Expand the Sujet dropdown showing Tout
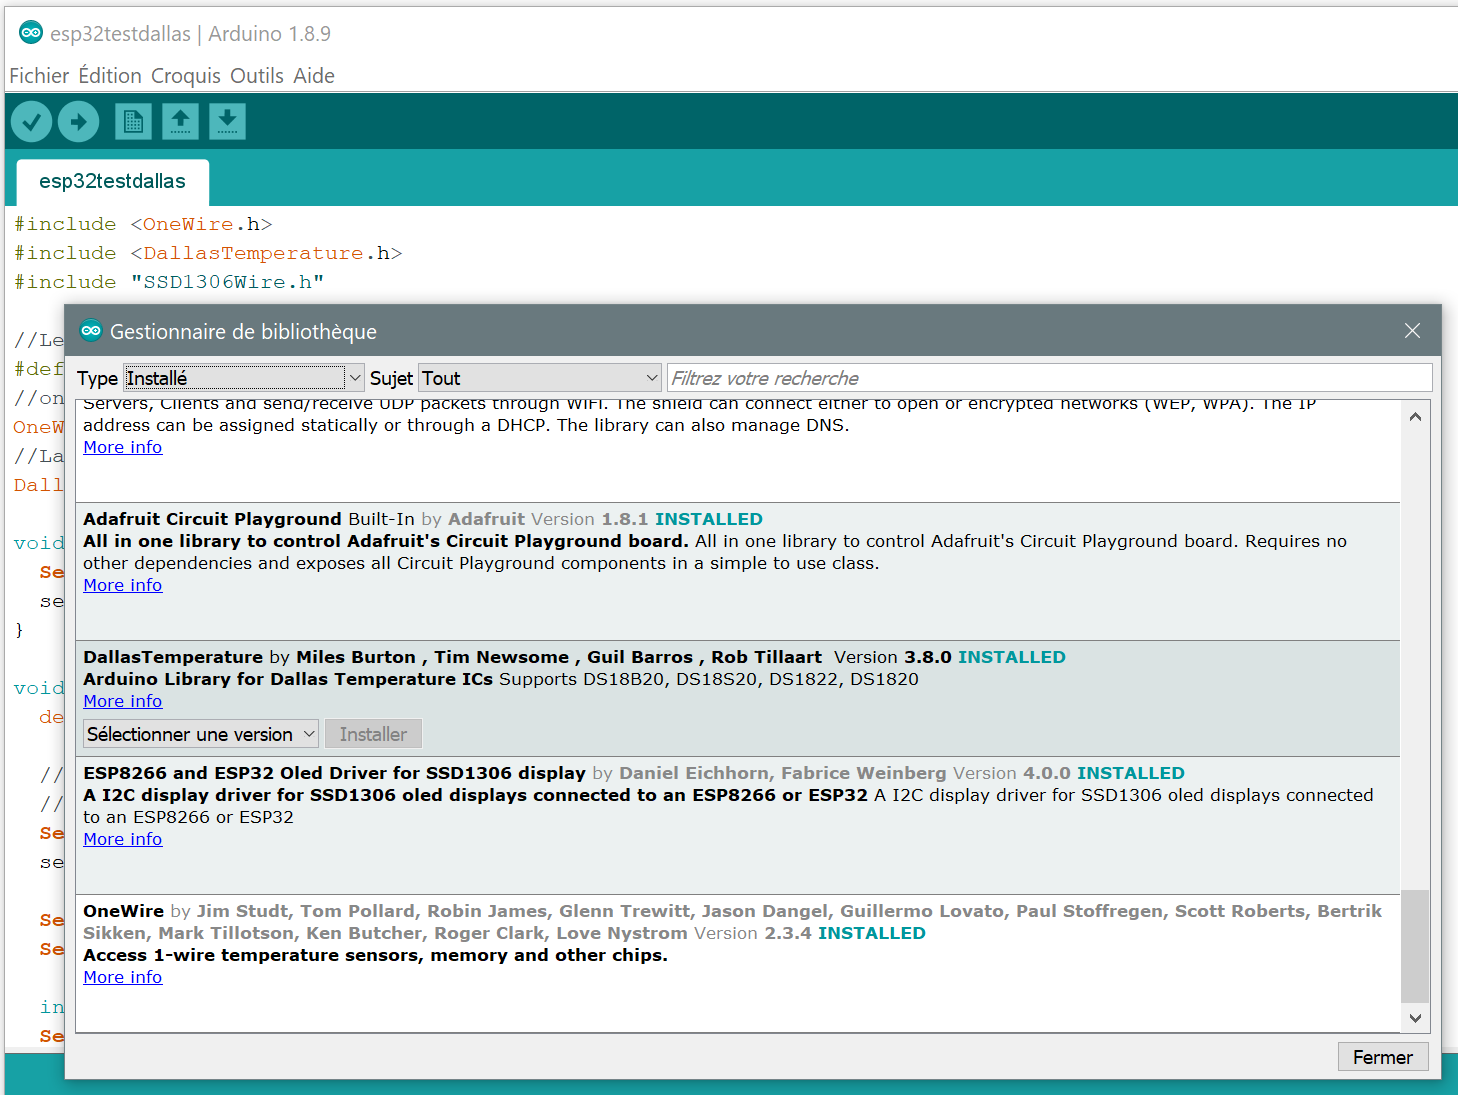1458x1095 pixels. [540, 378]
